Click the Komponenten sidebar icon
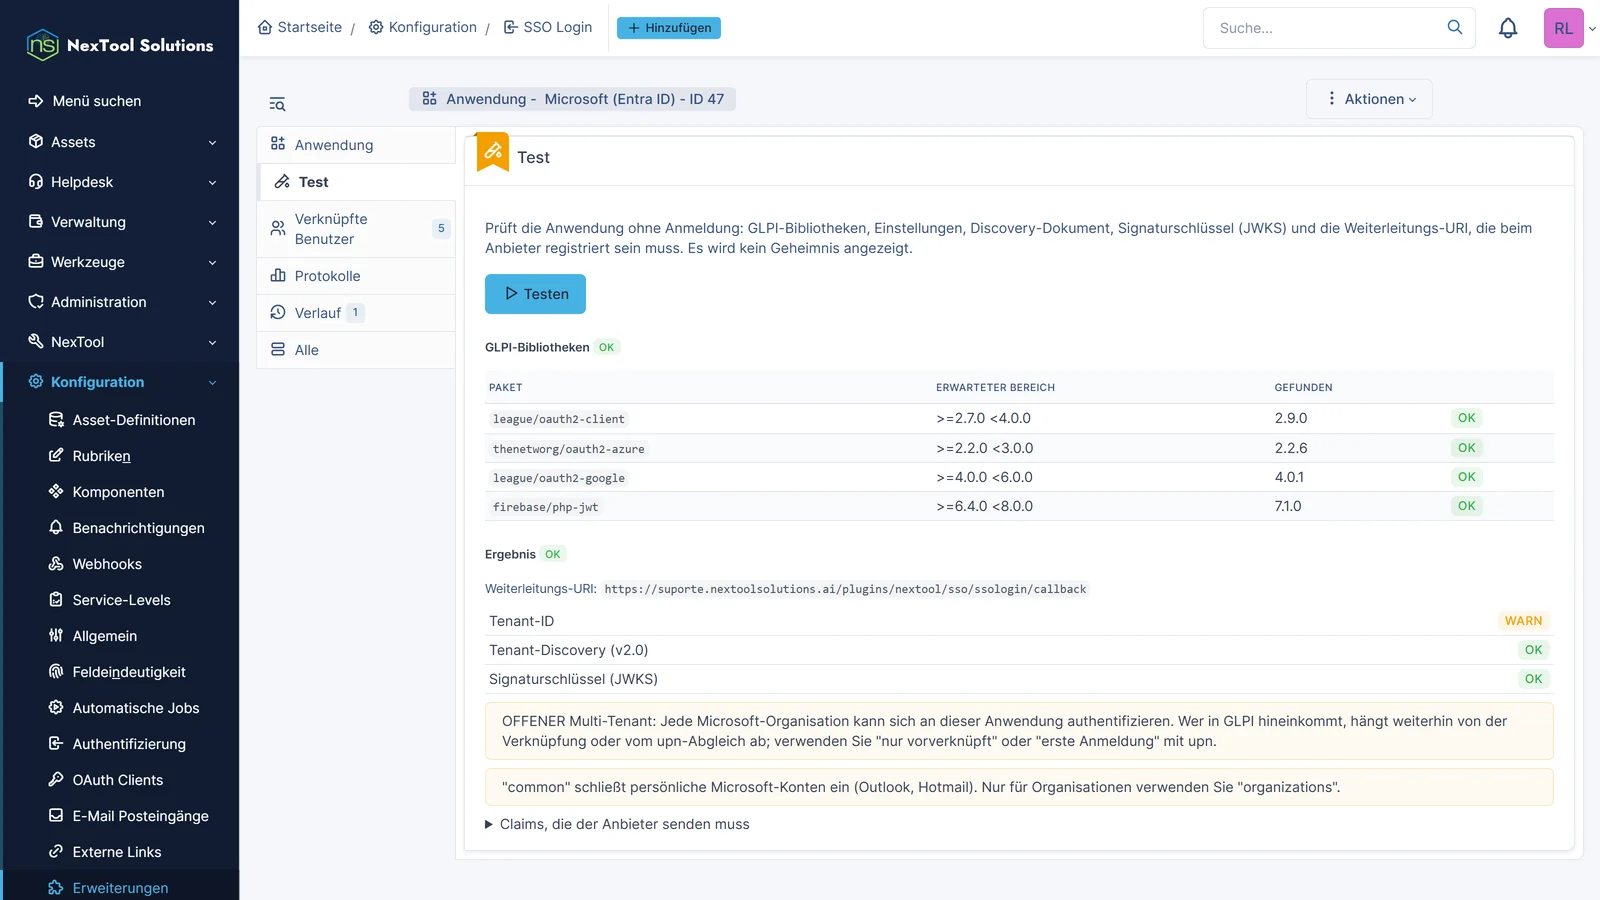Viewport: 1600px width, 900px height. [x=56, y=492]
